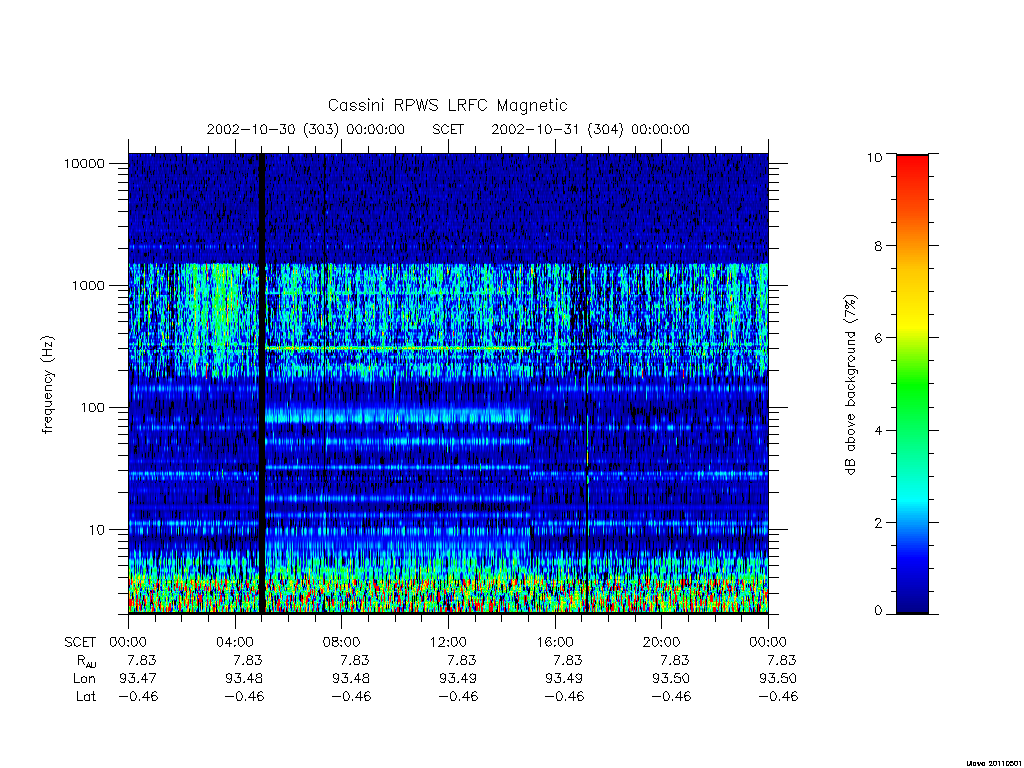Click the Lon row label
The width and height of the screenshot is (1024, 768).
coord(84,679)
